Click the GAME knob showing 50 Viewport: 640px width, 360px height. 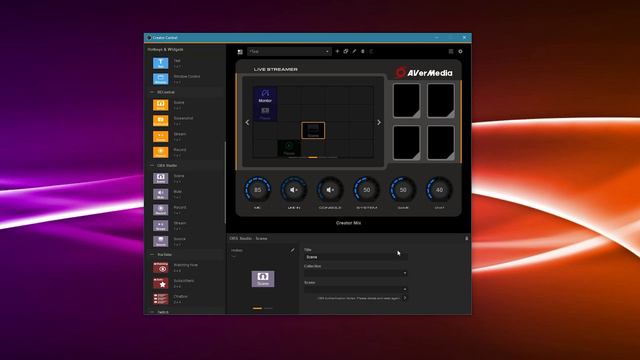[x=403, y=190]
